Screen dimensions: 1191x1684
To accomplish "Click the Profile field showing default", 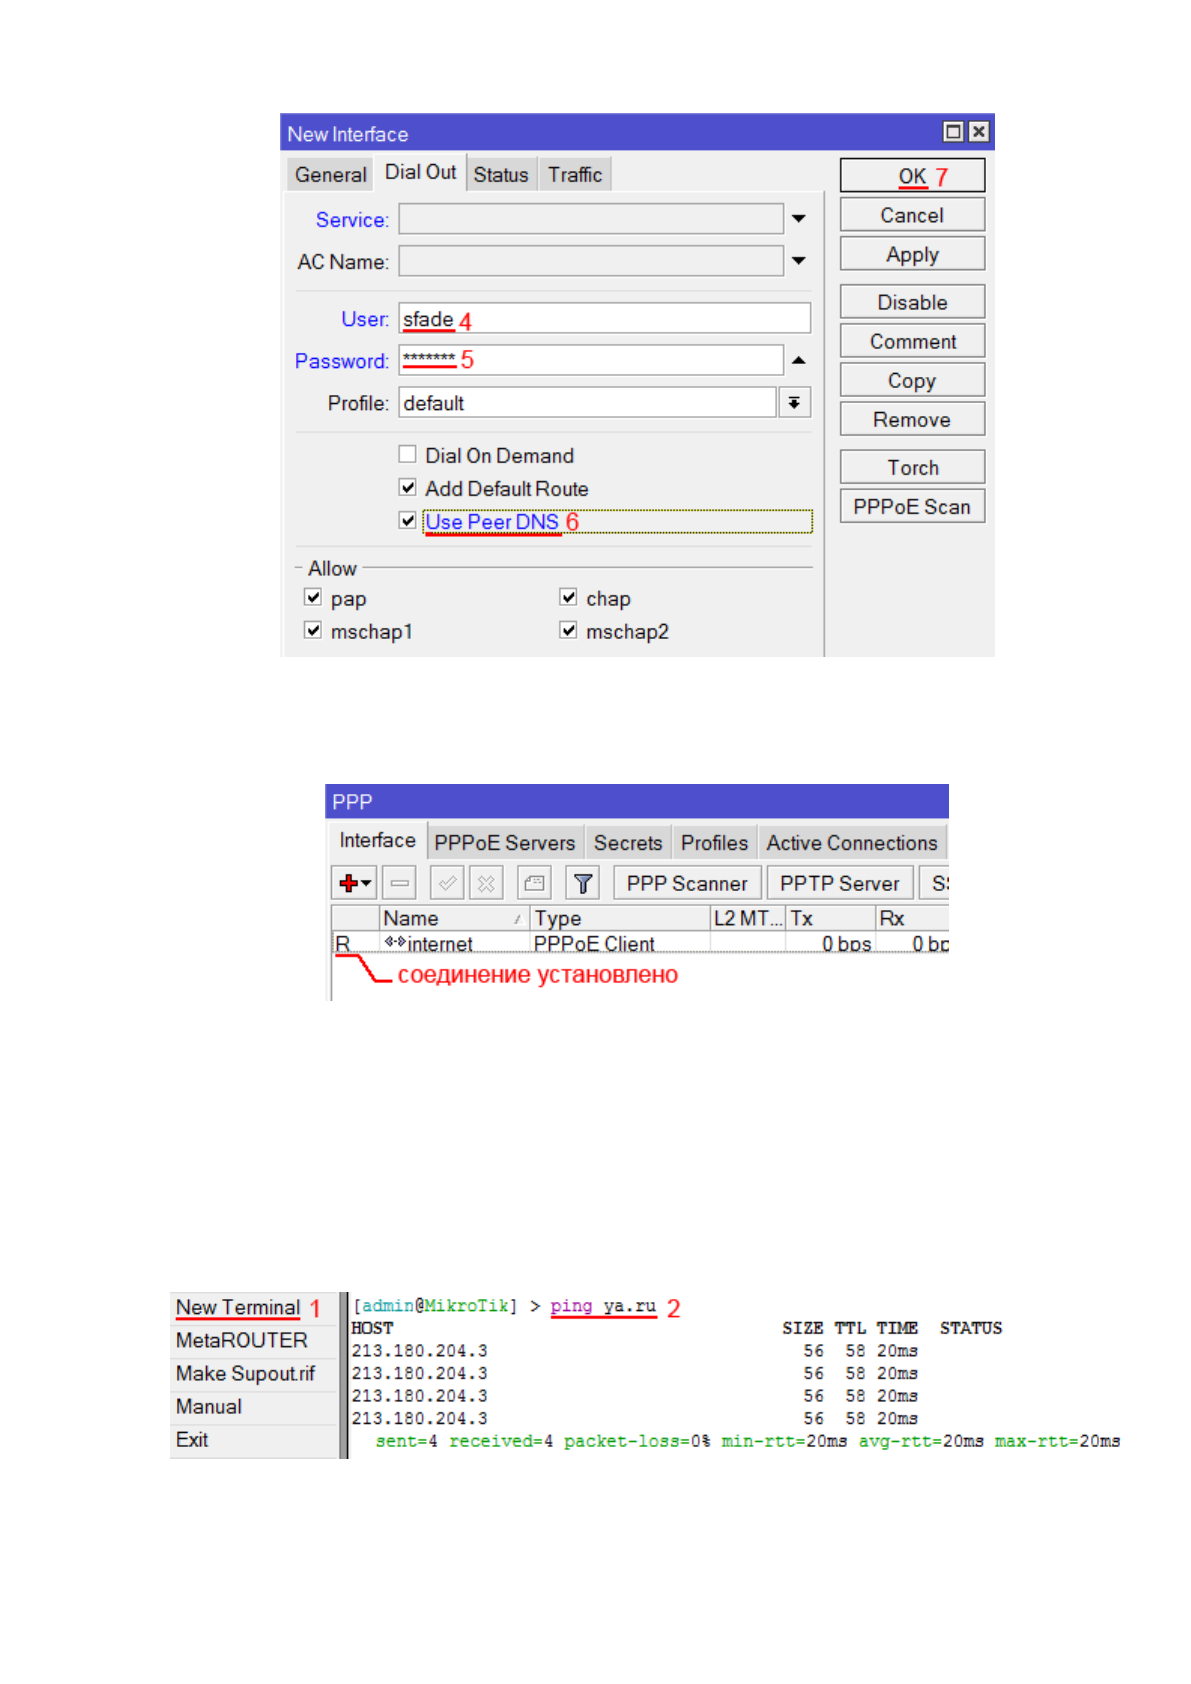I will (588, 403).
